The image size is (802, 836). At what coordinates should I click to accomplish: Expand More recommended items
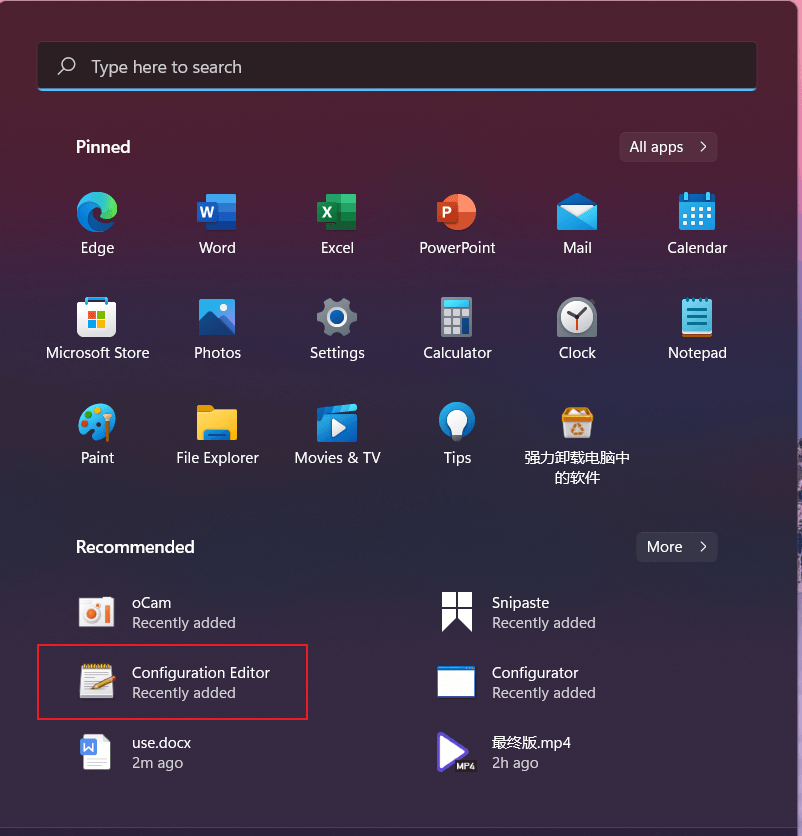(x=676, y=547)
